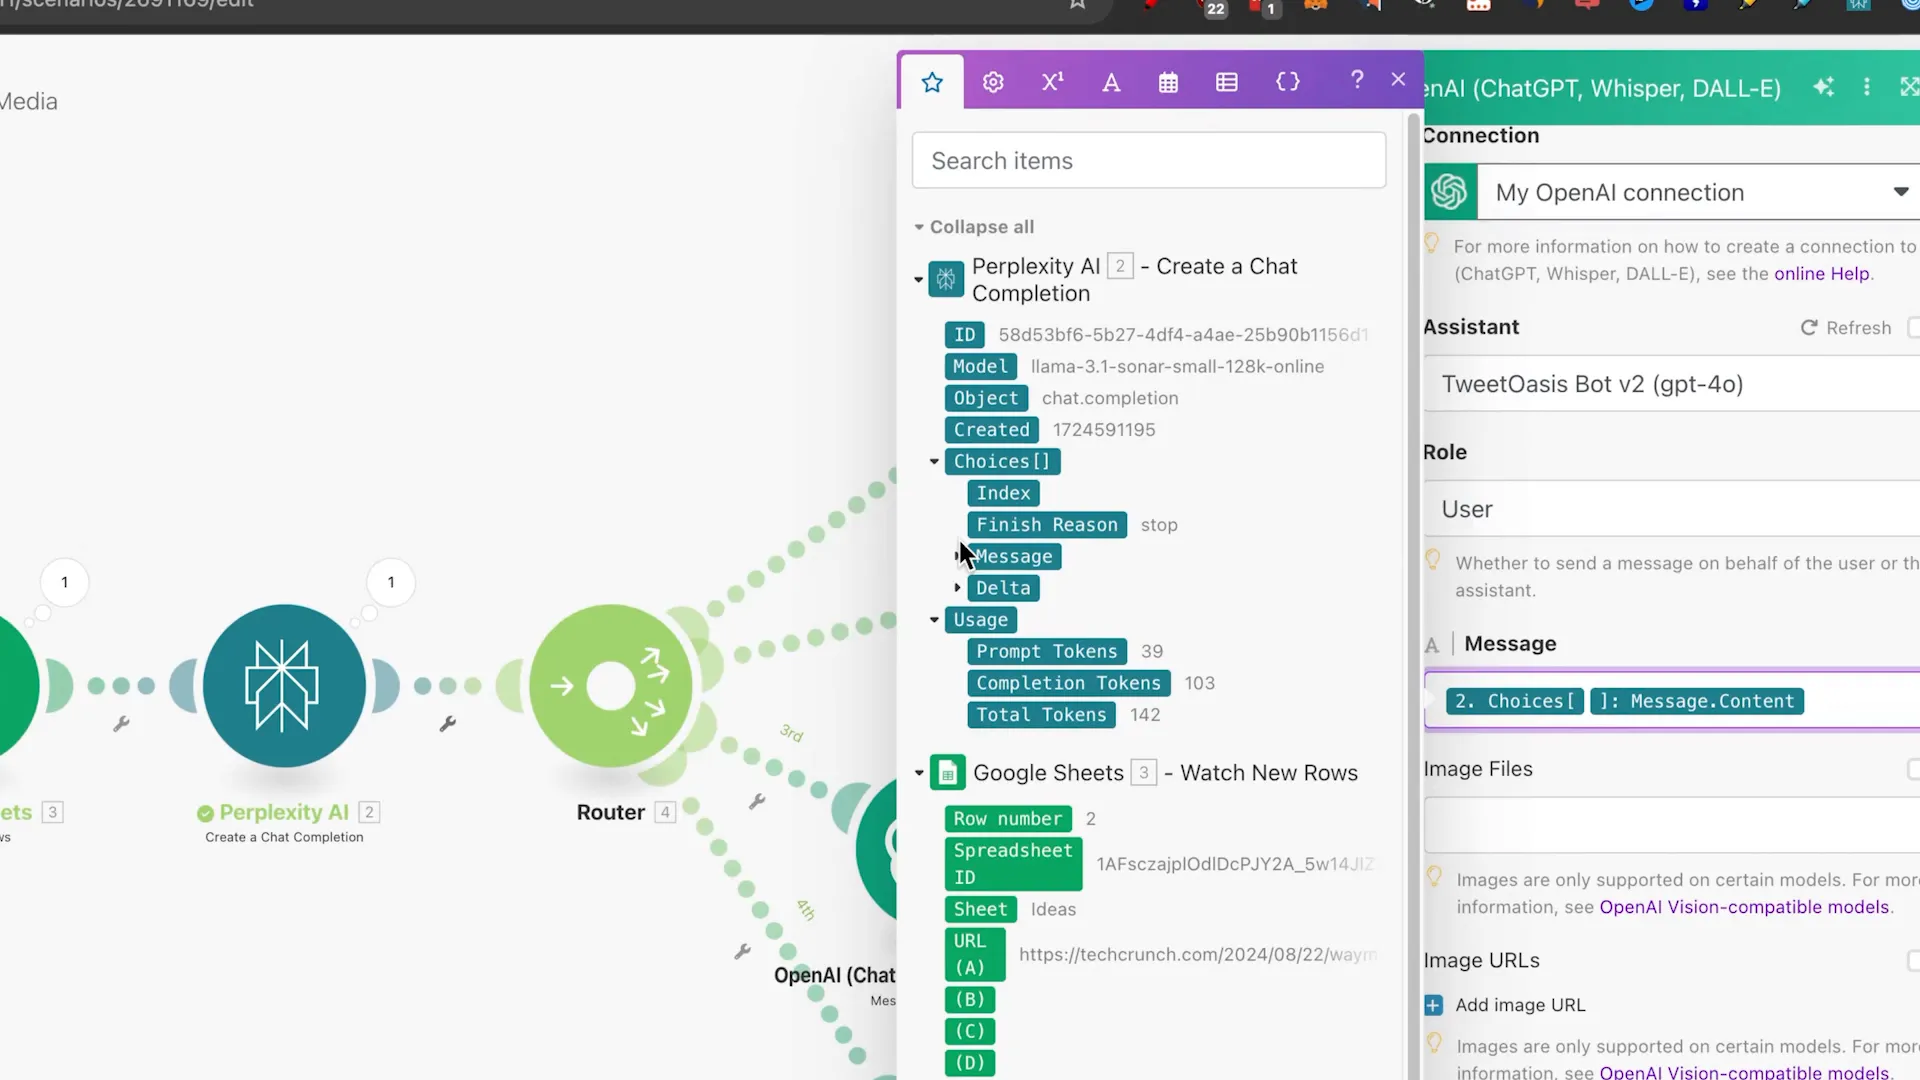Click Google Sheets icon in mapping list
Image resolution: width=1920 pixels, height=1080 pixels.
click(947, 773)
